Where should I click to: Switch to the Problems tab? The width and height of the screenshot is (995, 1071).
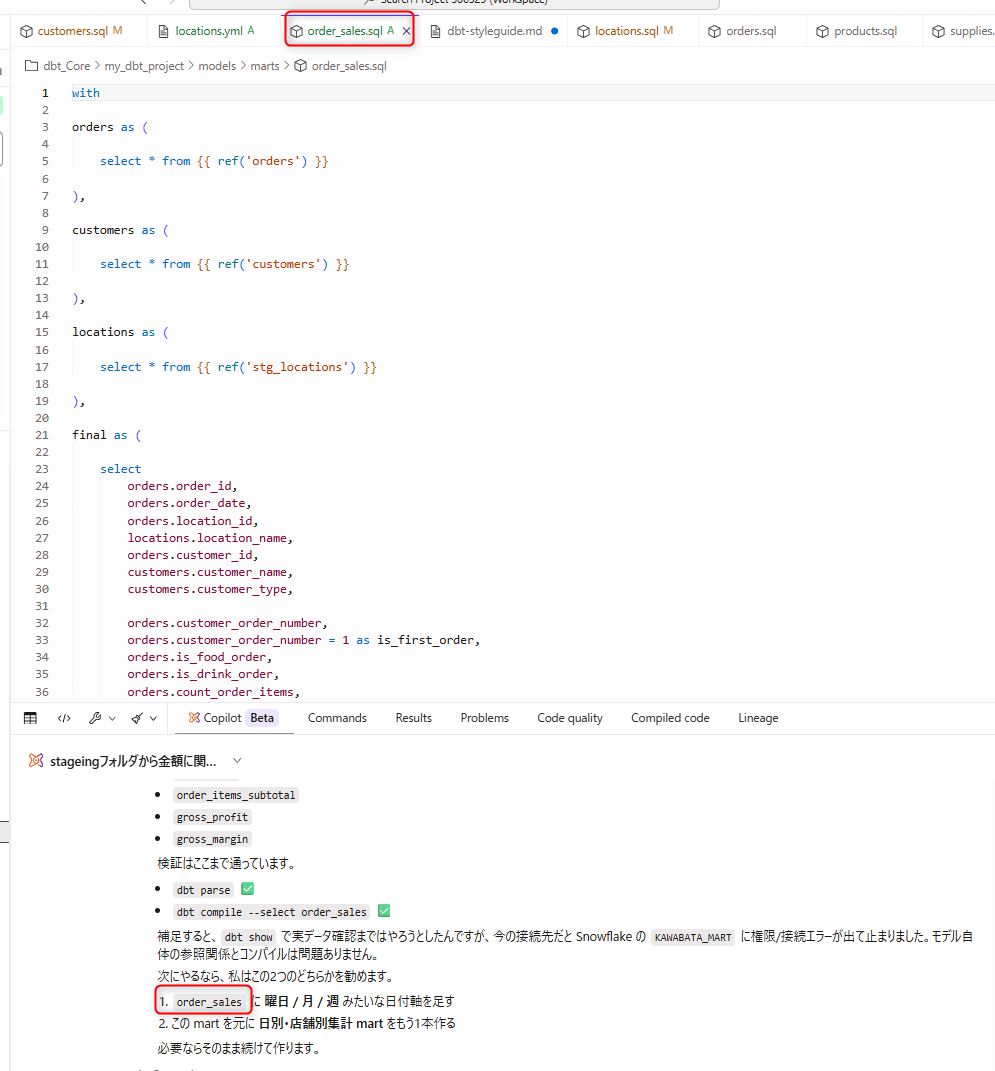[x=484, y=718]
